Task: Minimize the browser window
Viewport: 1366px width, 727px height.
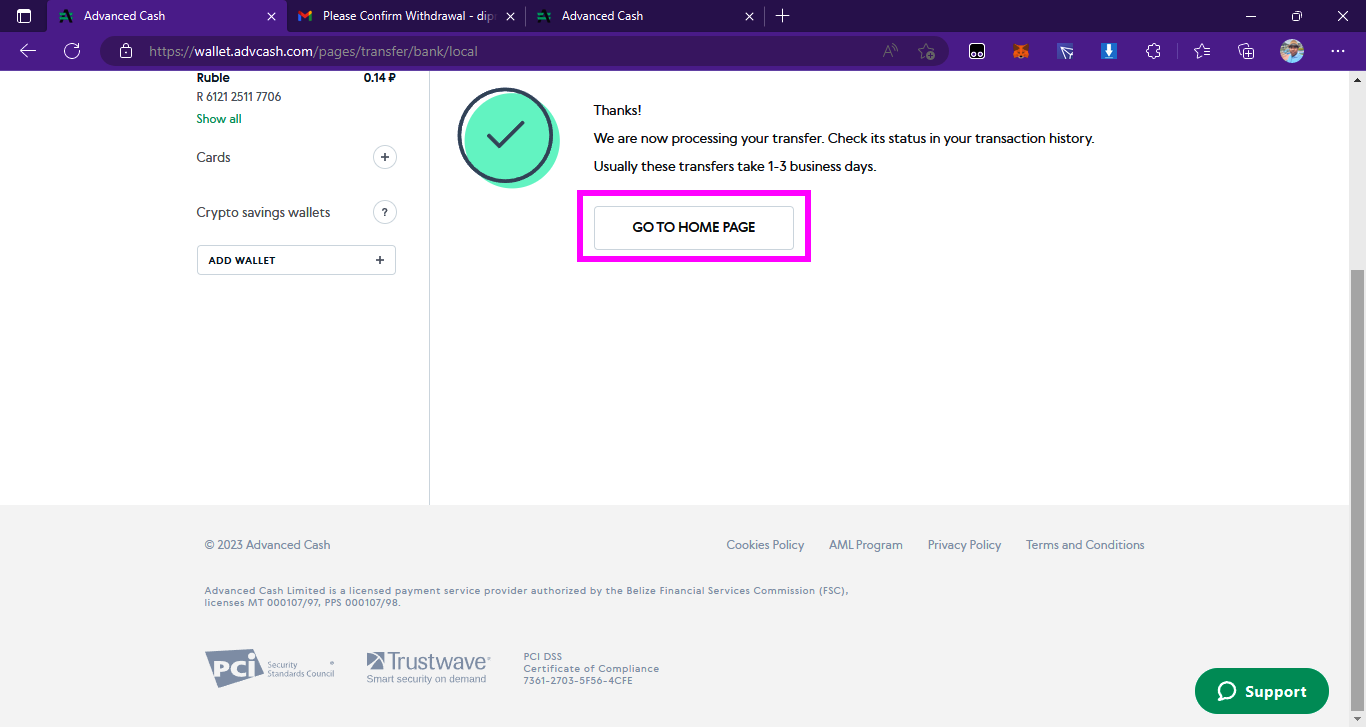Action: 1250,16
